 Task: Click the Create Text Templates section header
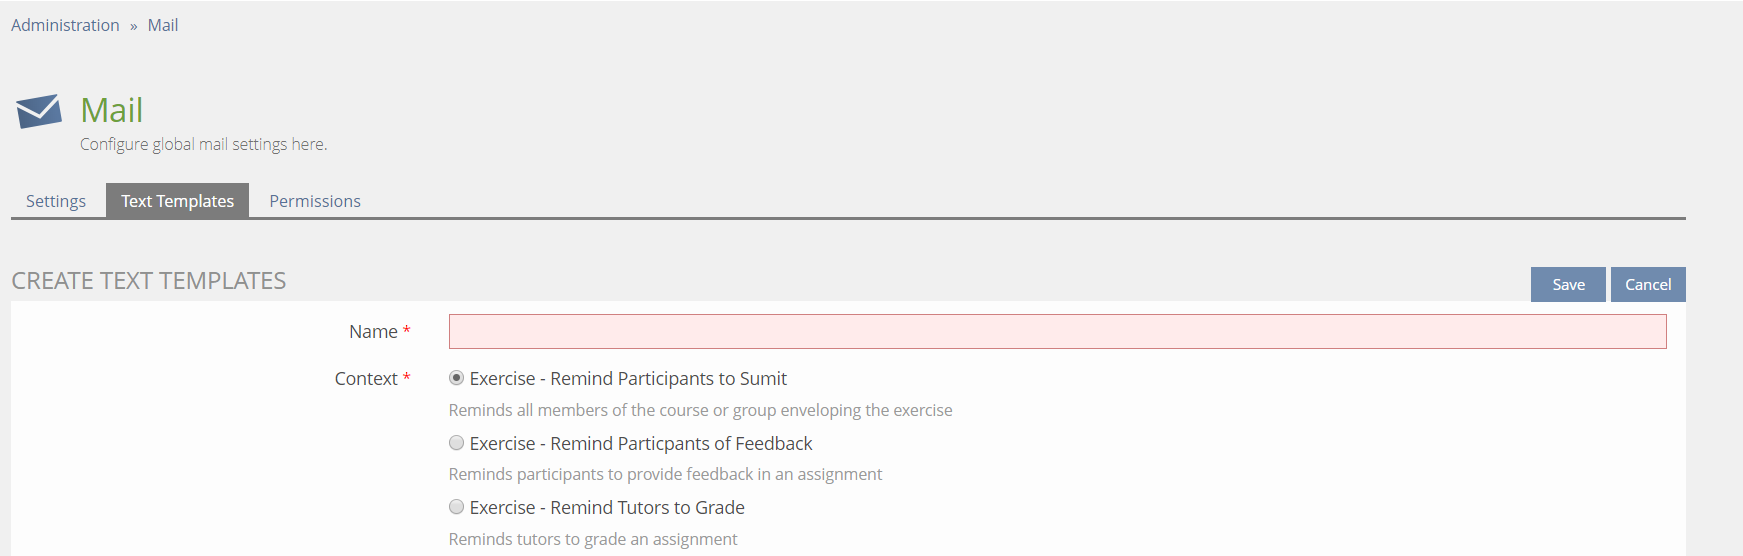(149, 281)
